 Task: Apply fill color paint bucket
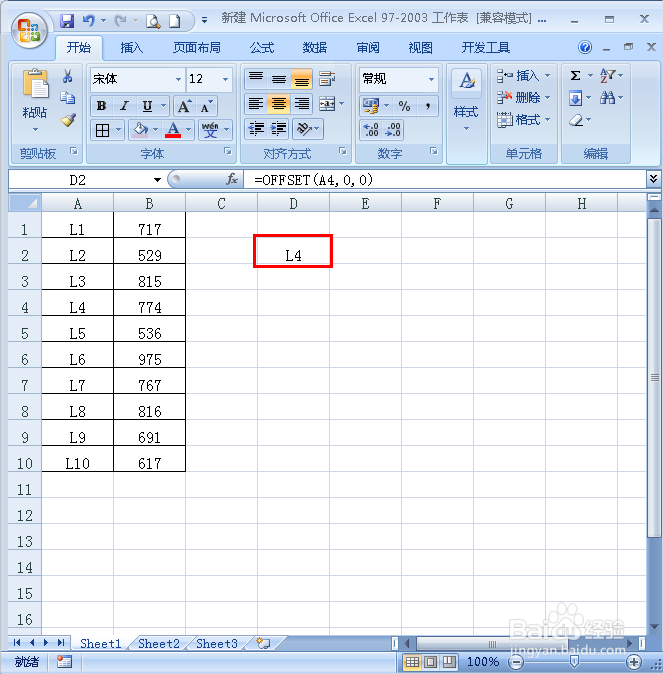[x=141, y=130]
